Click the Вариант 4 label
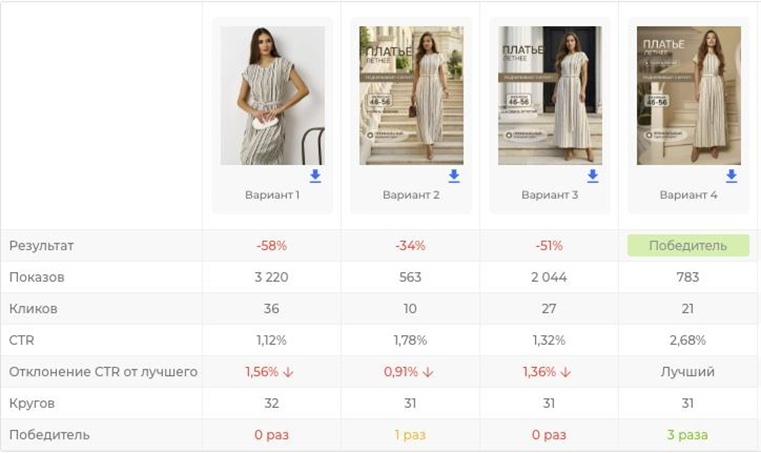This screenshot has height=453, width=761. [x=689, y=195]
